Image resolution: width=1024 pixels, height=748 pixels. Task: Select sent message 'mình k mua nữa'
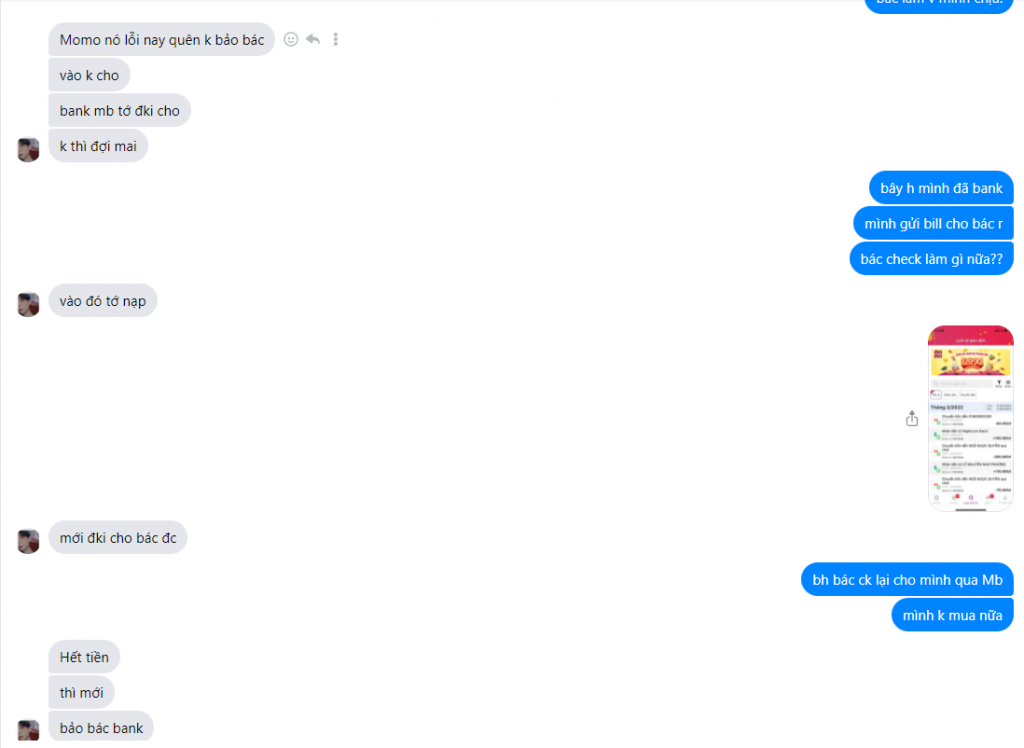(952, 615)
